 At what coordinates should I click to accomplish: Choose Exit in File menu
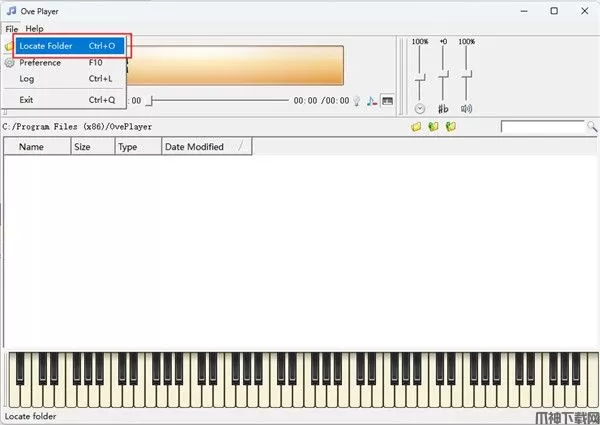point(65,100)
